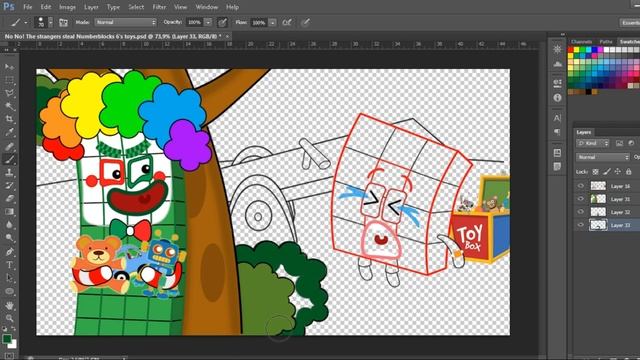Select the Path Selection tool
Screen dimensions: 640x360
coord(9,278)
